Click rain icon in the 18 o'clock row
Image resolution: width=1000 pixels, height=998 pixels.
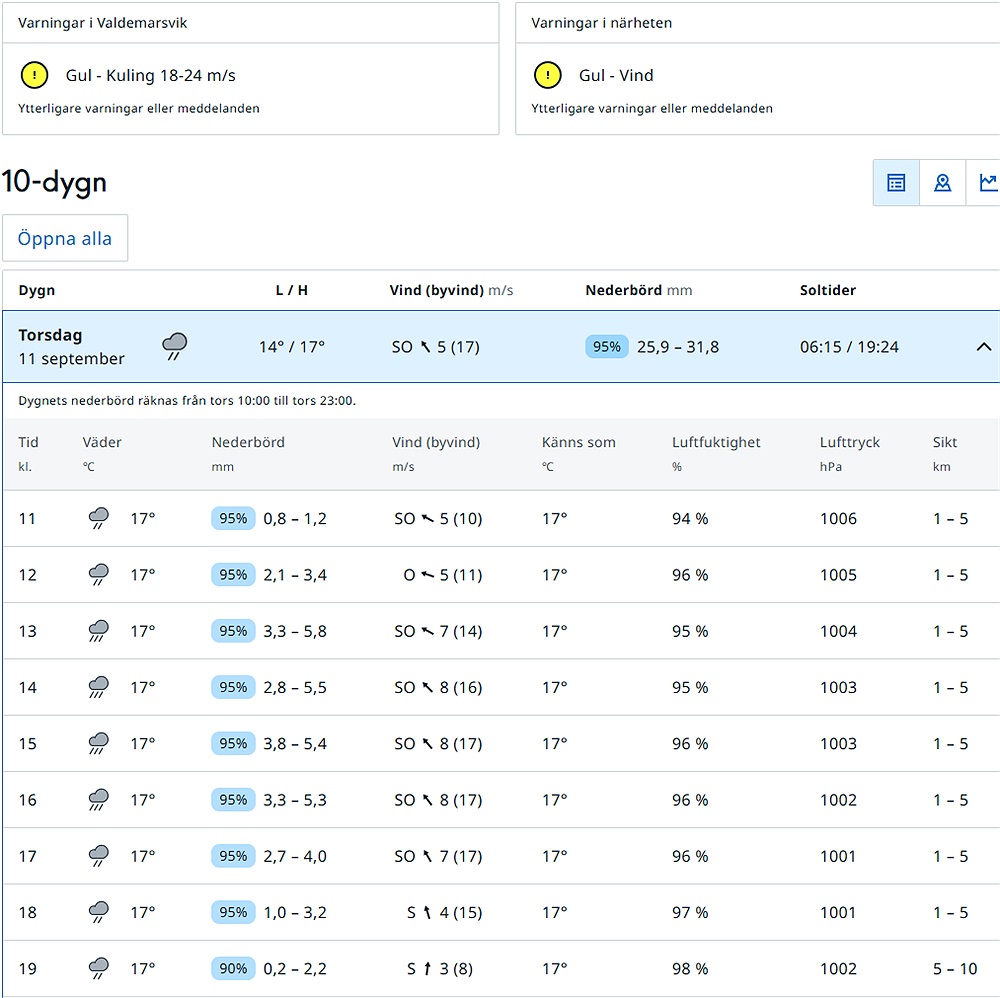(x=98, y=912)
